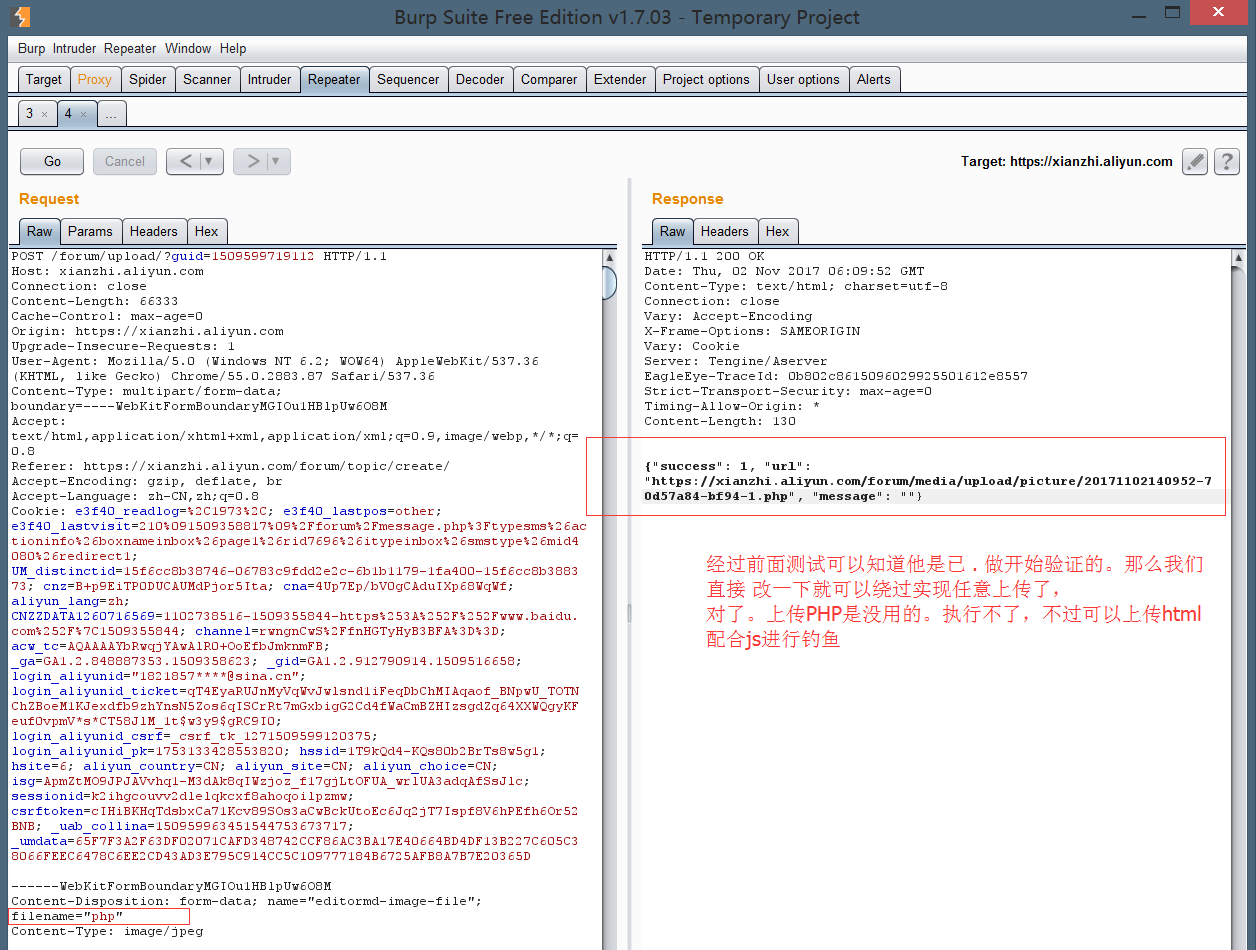Click the request pane scrollbar thumb
Viewport: 1256px width, 950px height.
pyautogui.click(x=610, y=283)
